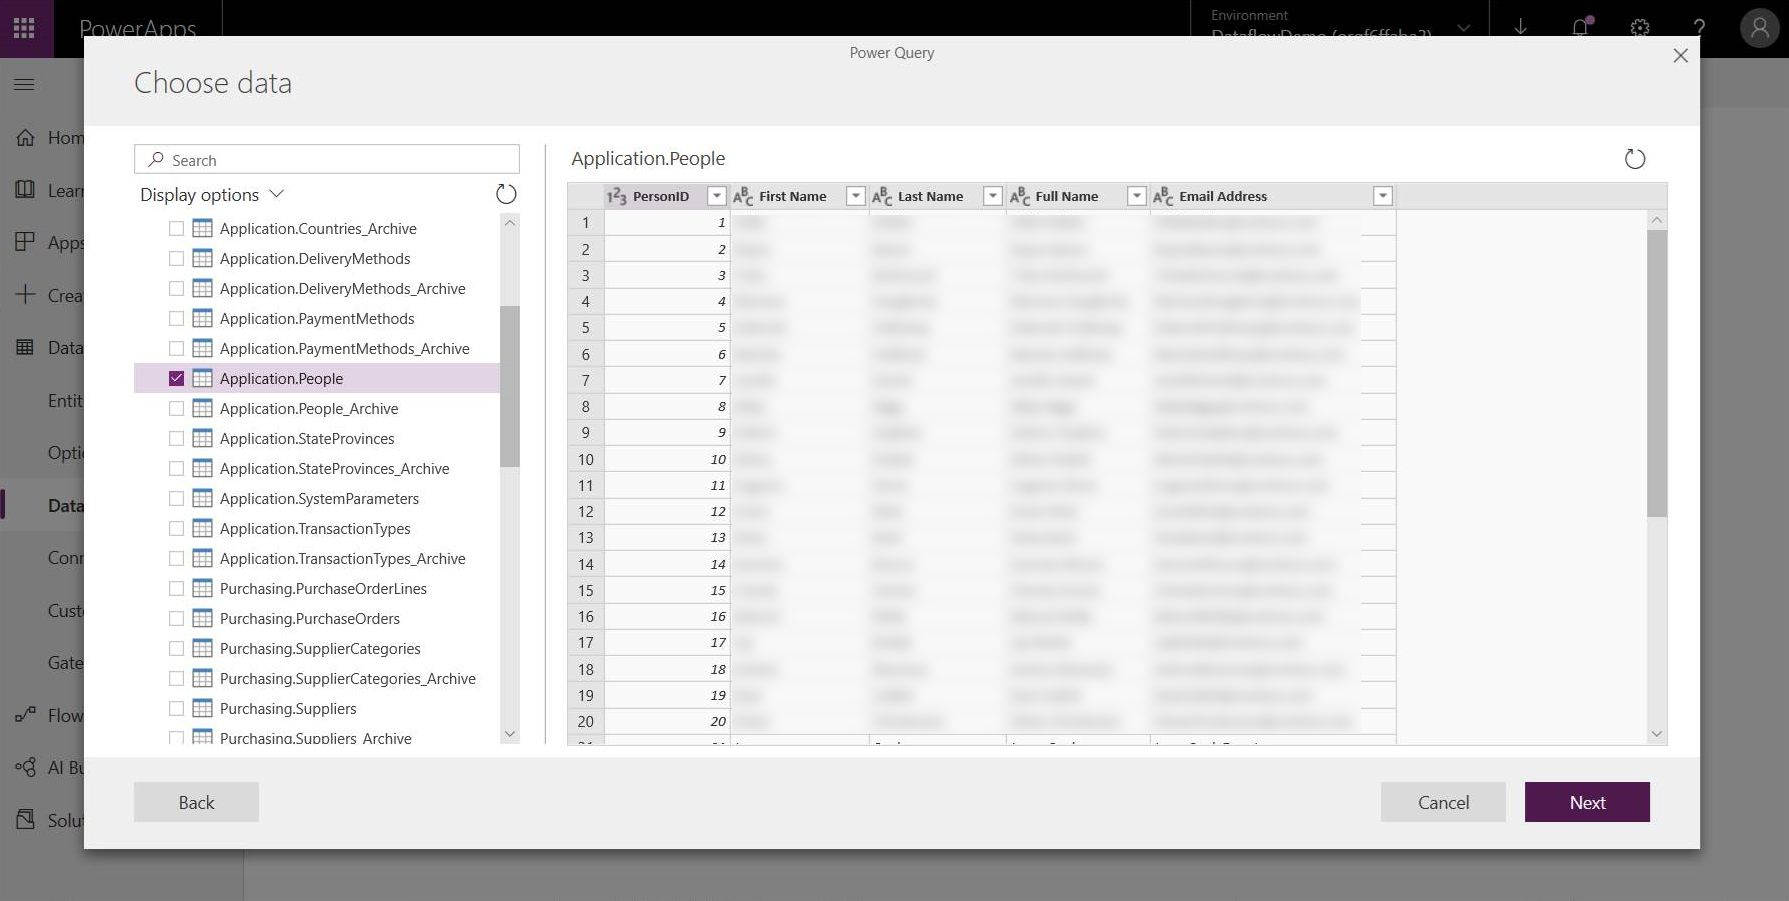1789x901 pixels.
Task: Open the help question mark icon
Action: coord(1699,27)
